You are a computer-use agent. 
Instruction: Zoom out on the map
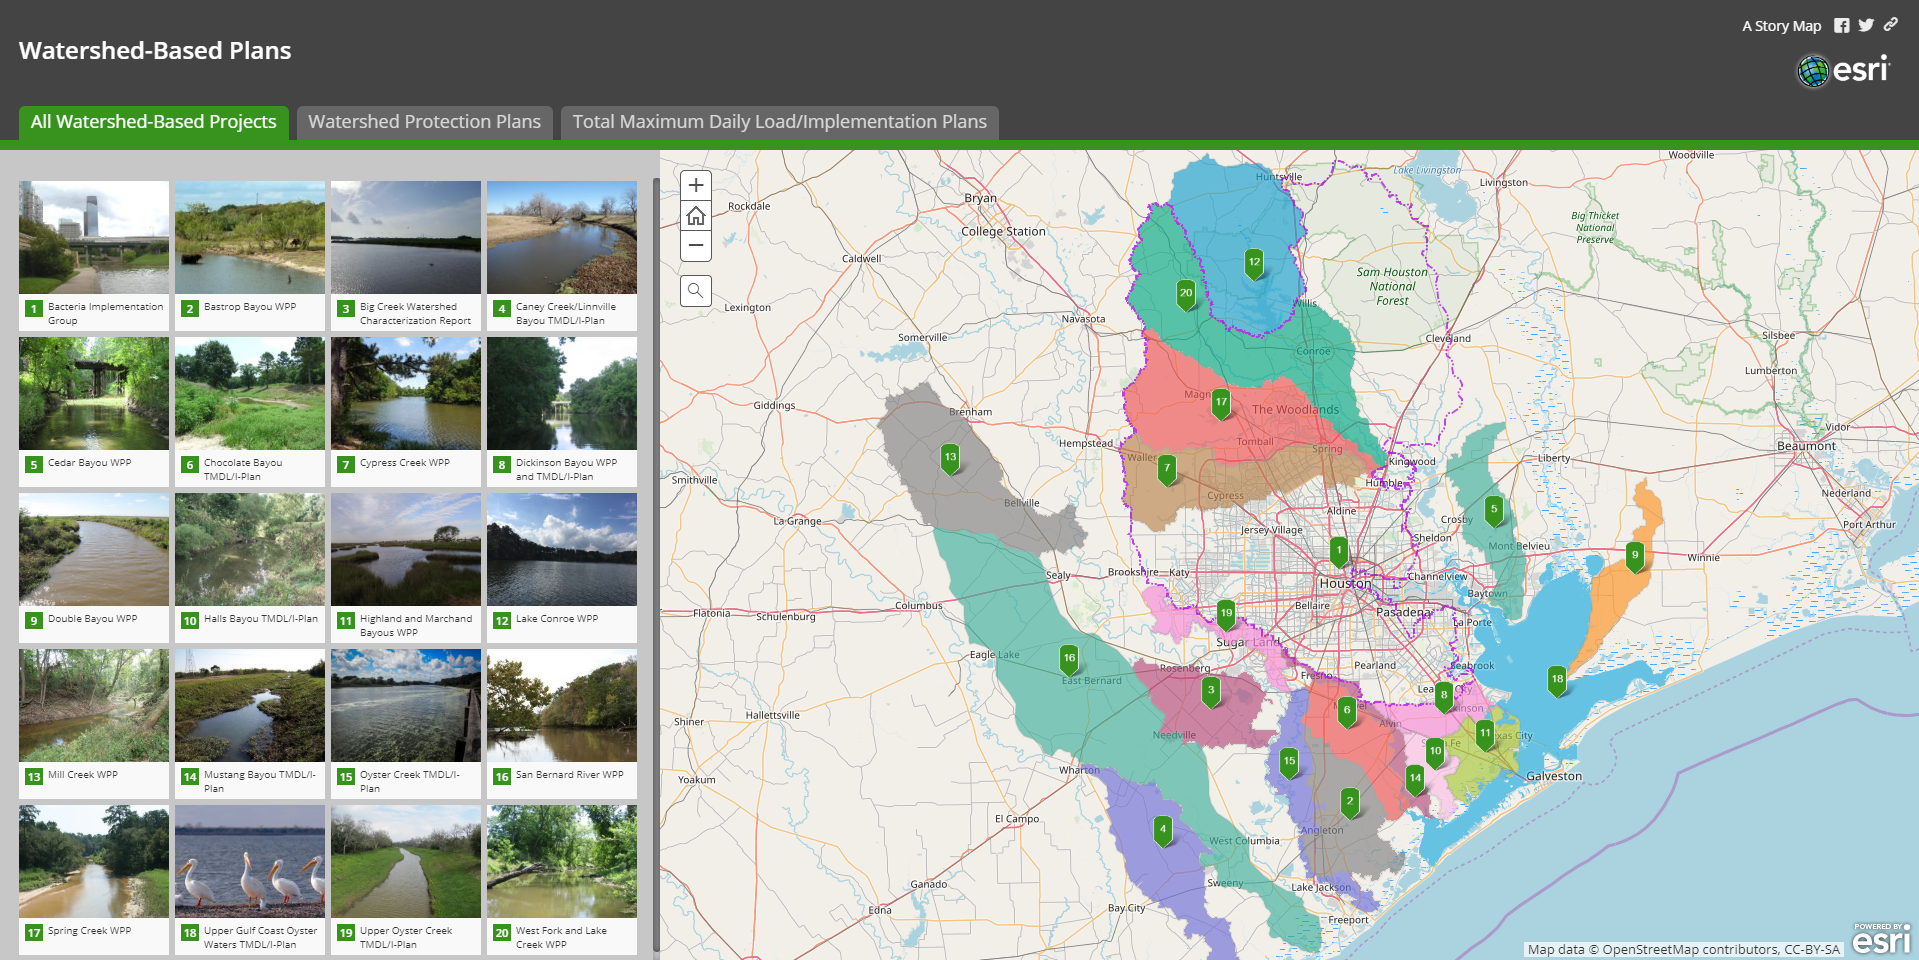click(x=696, y=246)
